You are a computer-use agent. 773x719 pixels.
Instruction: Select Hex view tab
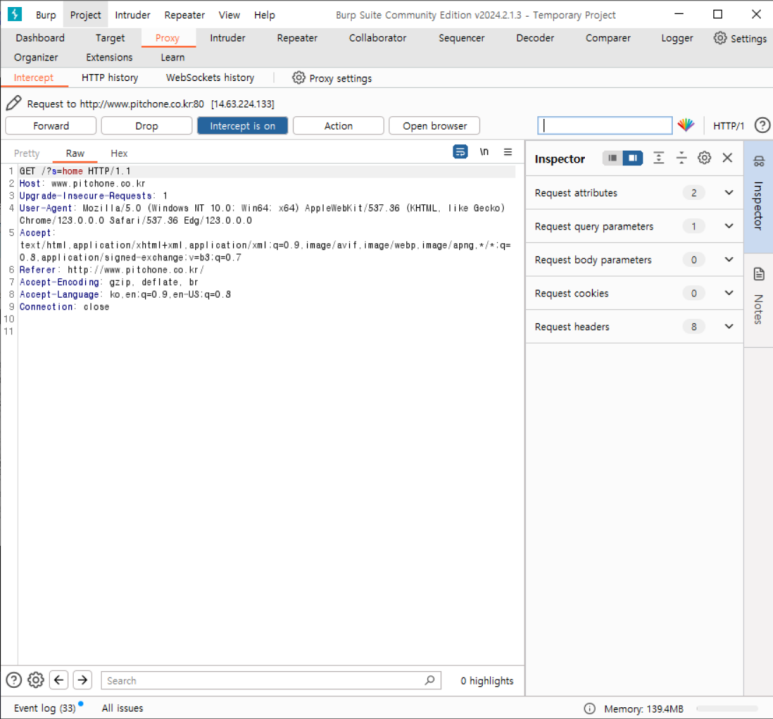119,153
